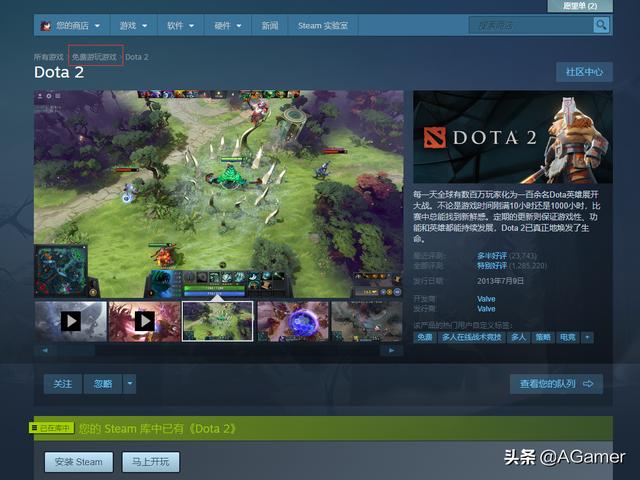Select the last screenshot thumbnail in strip
The height and width of the screenshot is (480, 640).
(x=367, y=321)
